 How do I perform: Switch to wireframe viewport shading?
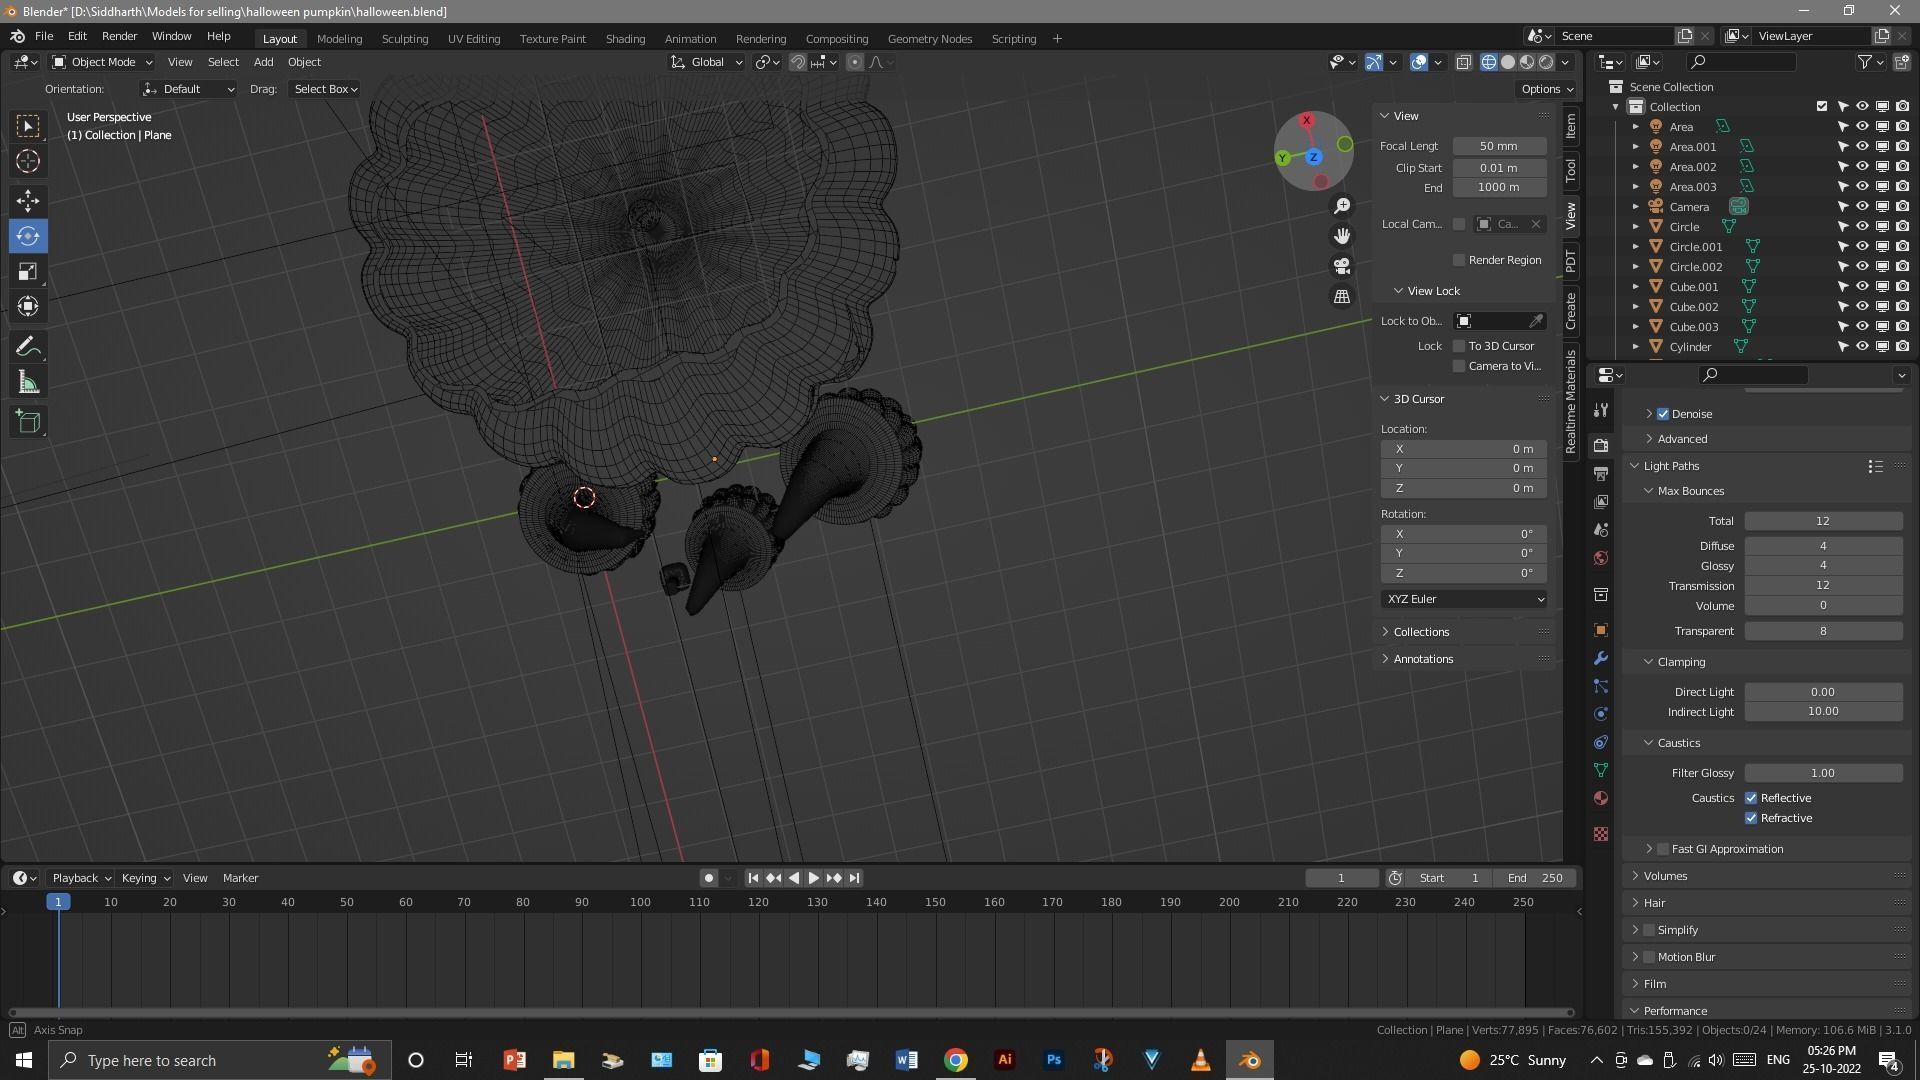[x=1489, y=62]
